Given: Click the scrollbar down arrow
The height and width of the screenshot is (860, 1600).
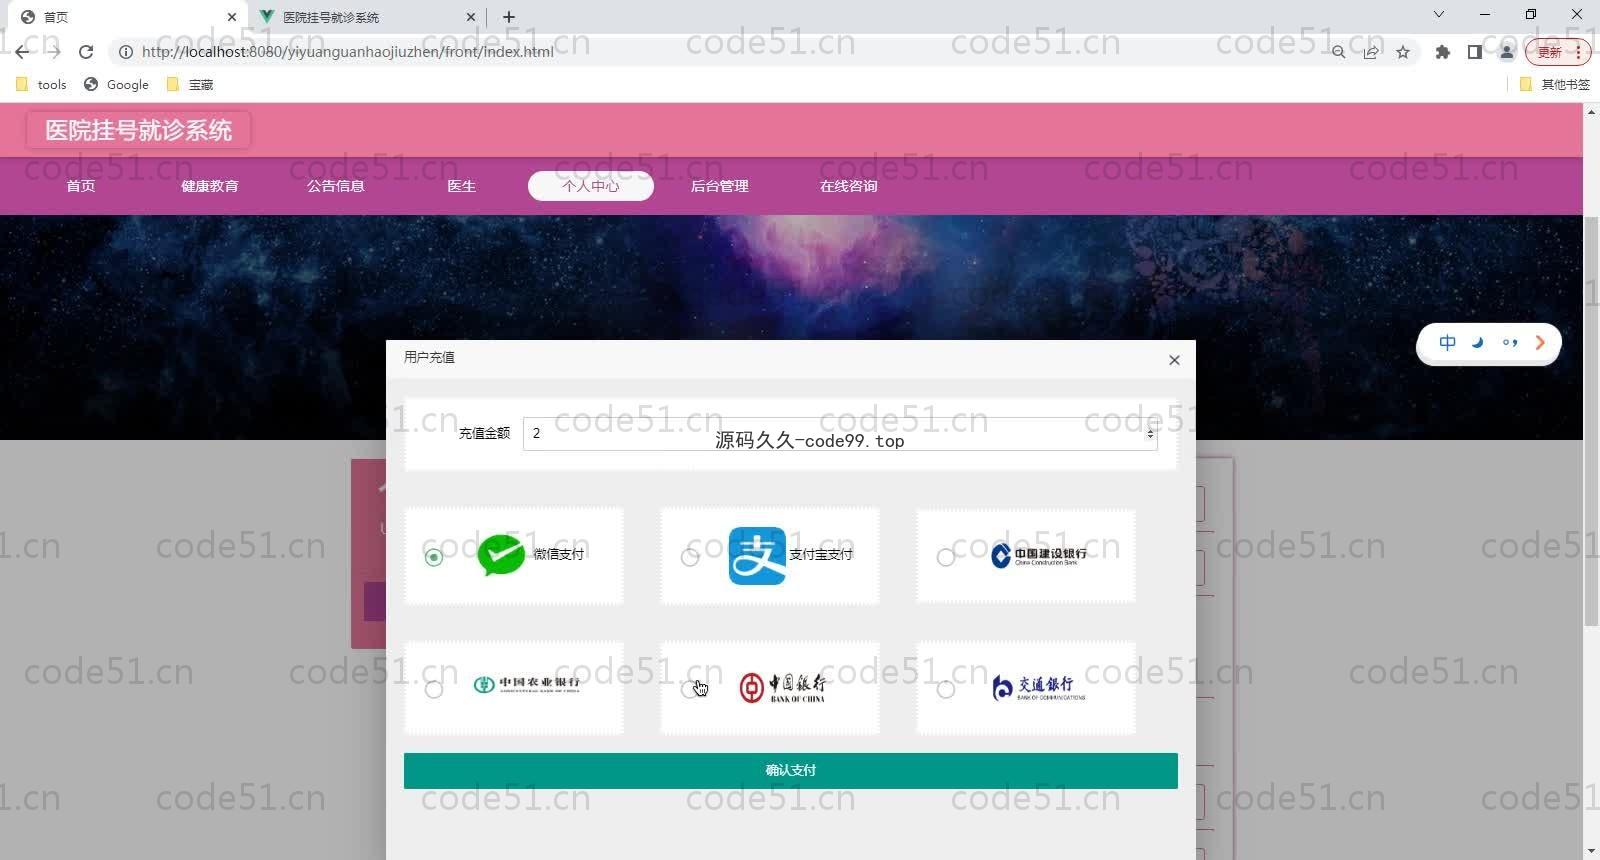Looking at the screenshot, I should (1591, 851).
